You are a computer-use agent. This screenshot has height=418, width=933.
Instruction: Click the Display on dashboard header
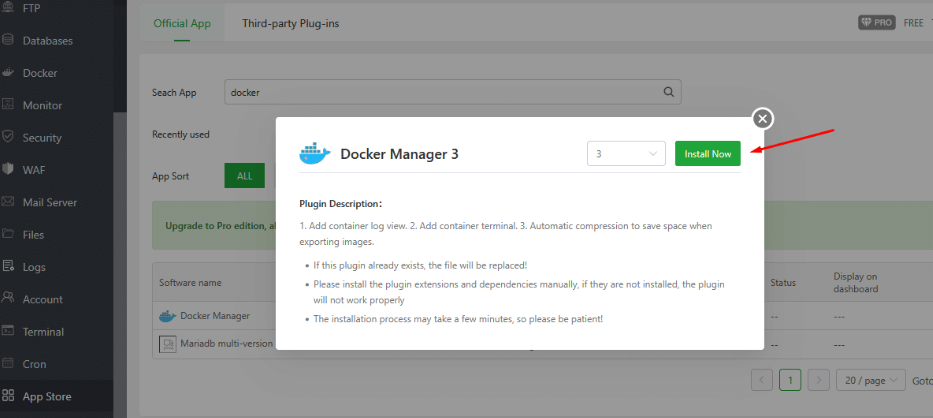pyautogui.click(x=856, y=282)
